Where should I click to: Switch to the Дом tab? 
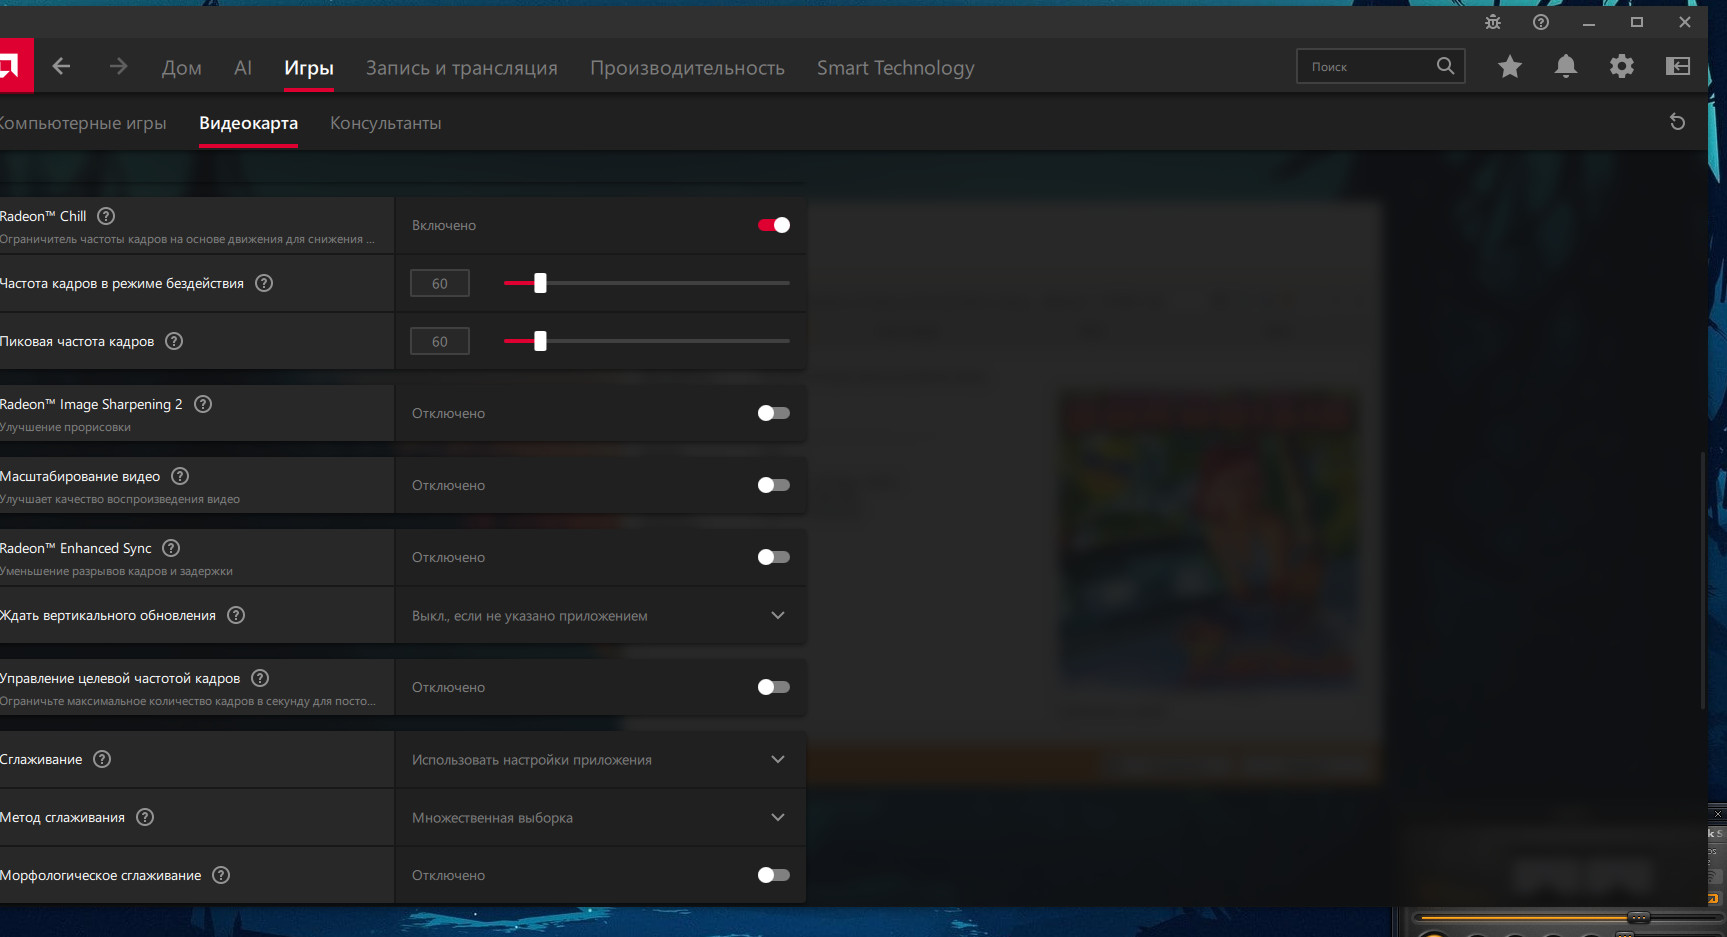(182, 67)
